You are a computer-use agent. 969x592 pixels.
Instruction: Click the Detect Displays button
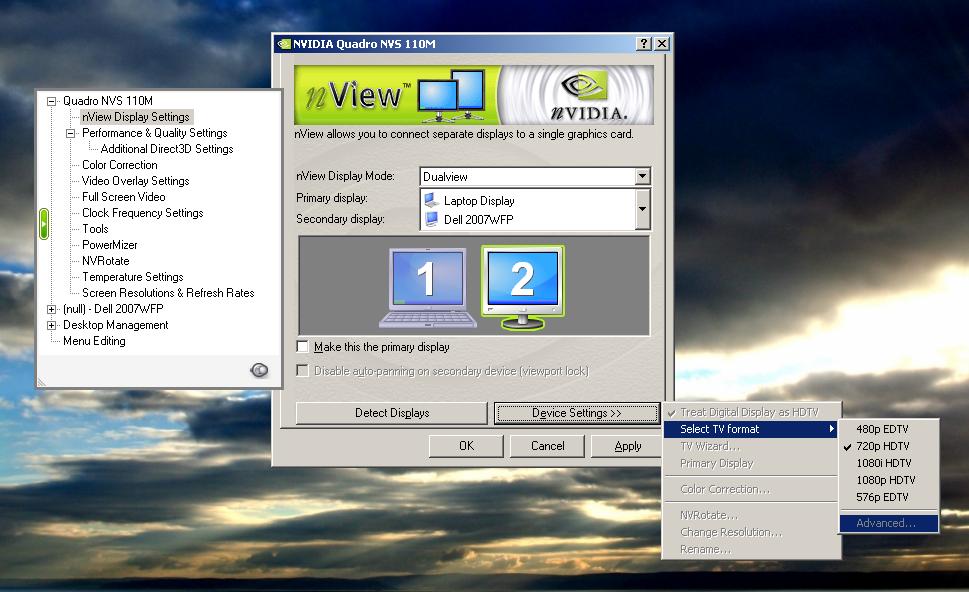(x=392, y=413)
